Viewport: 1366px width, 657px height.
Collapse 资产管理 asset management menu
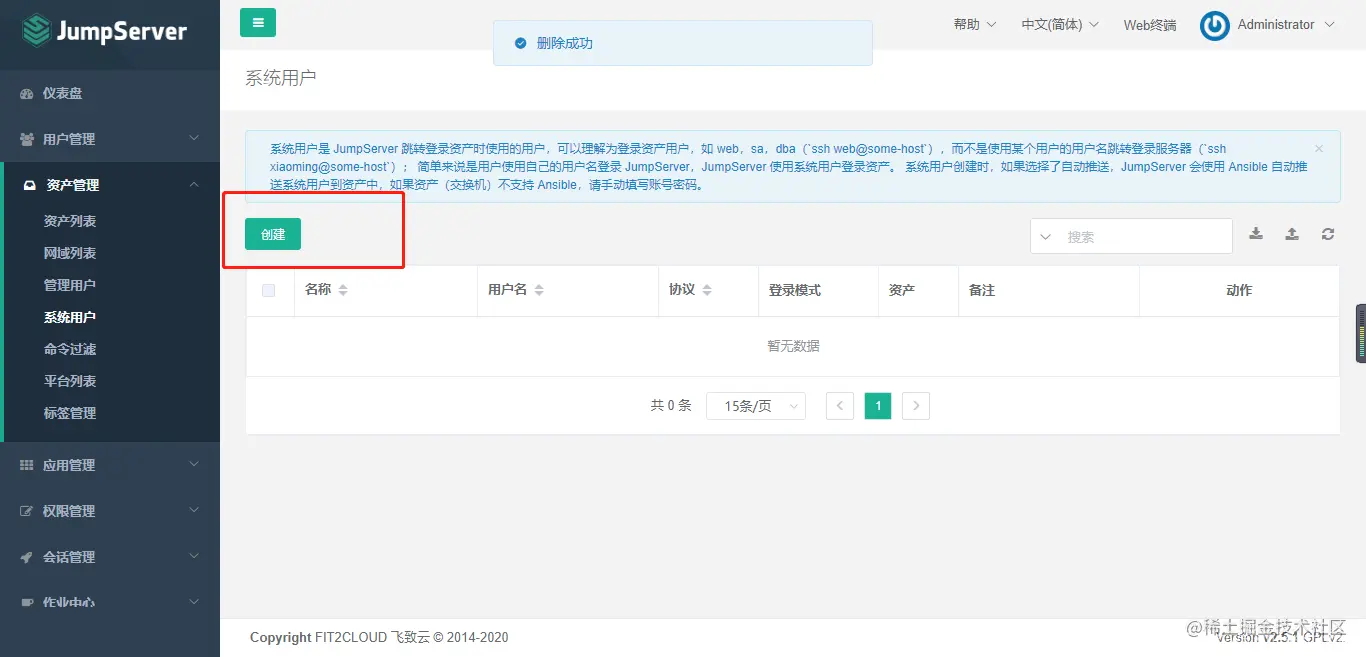pyautogui.click(x=110, y=185)
